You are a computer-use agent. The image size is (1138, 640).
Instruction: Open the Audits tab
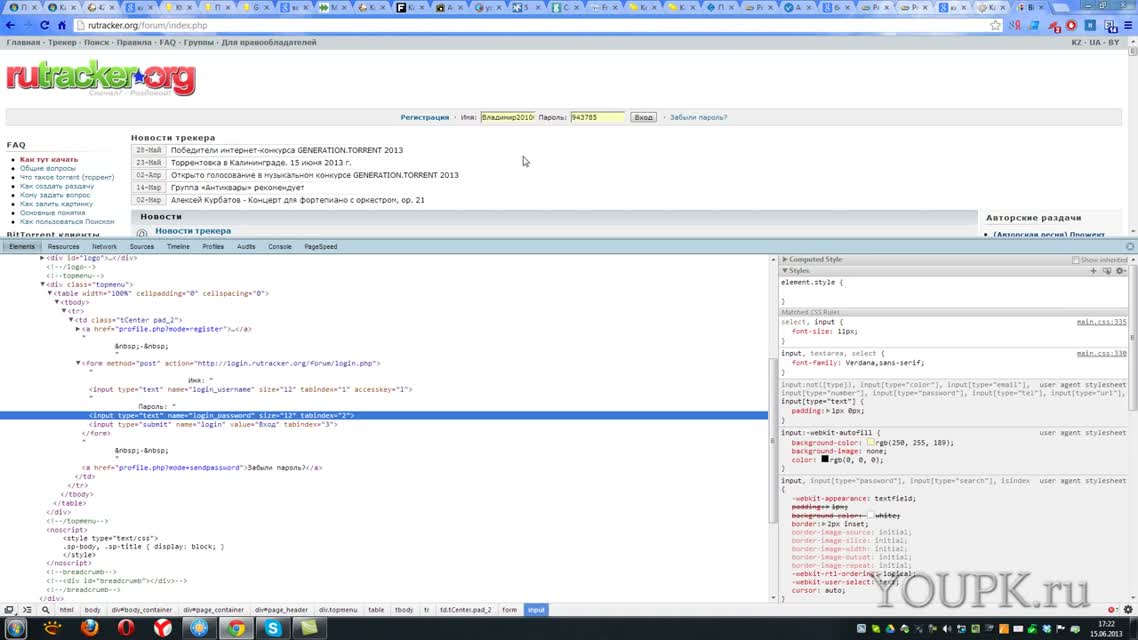pos(246,247)
